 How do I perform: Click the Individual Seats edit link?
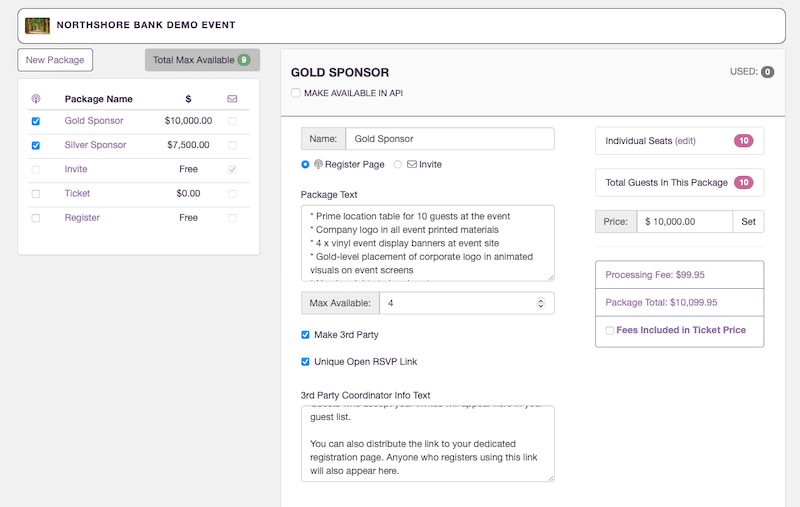pyautogui.click(x=685, y=141)
